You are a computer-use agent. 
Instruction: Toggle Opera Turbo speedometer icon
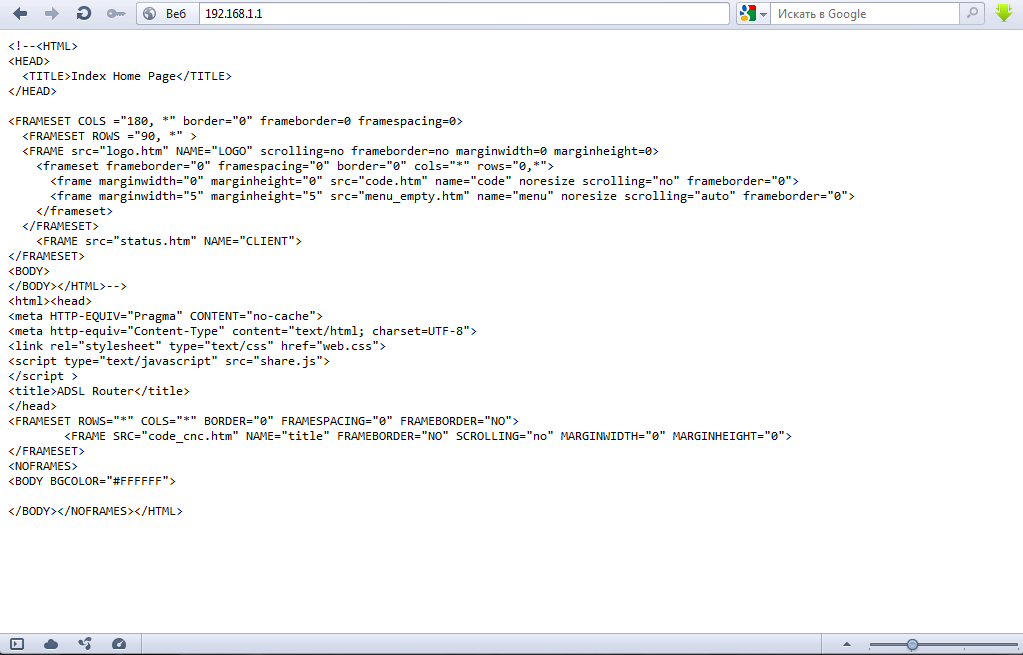point(119,644)
